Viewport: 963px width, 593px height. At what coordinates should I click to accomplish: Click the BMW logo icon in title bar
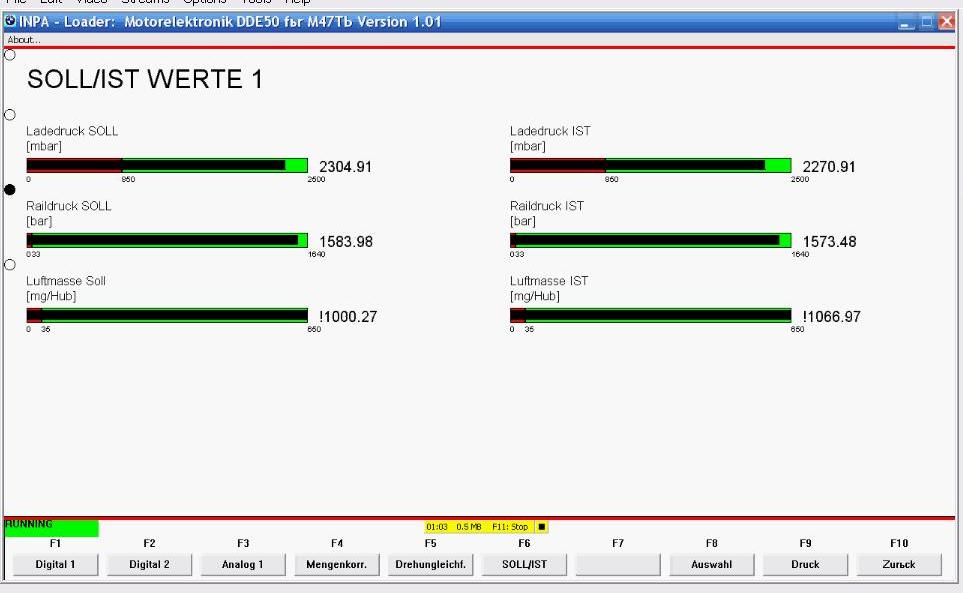(x=10, y=21)
